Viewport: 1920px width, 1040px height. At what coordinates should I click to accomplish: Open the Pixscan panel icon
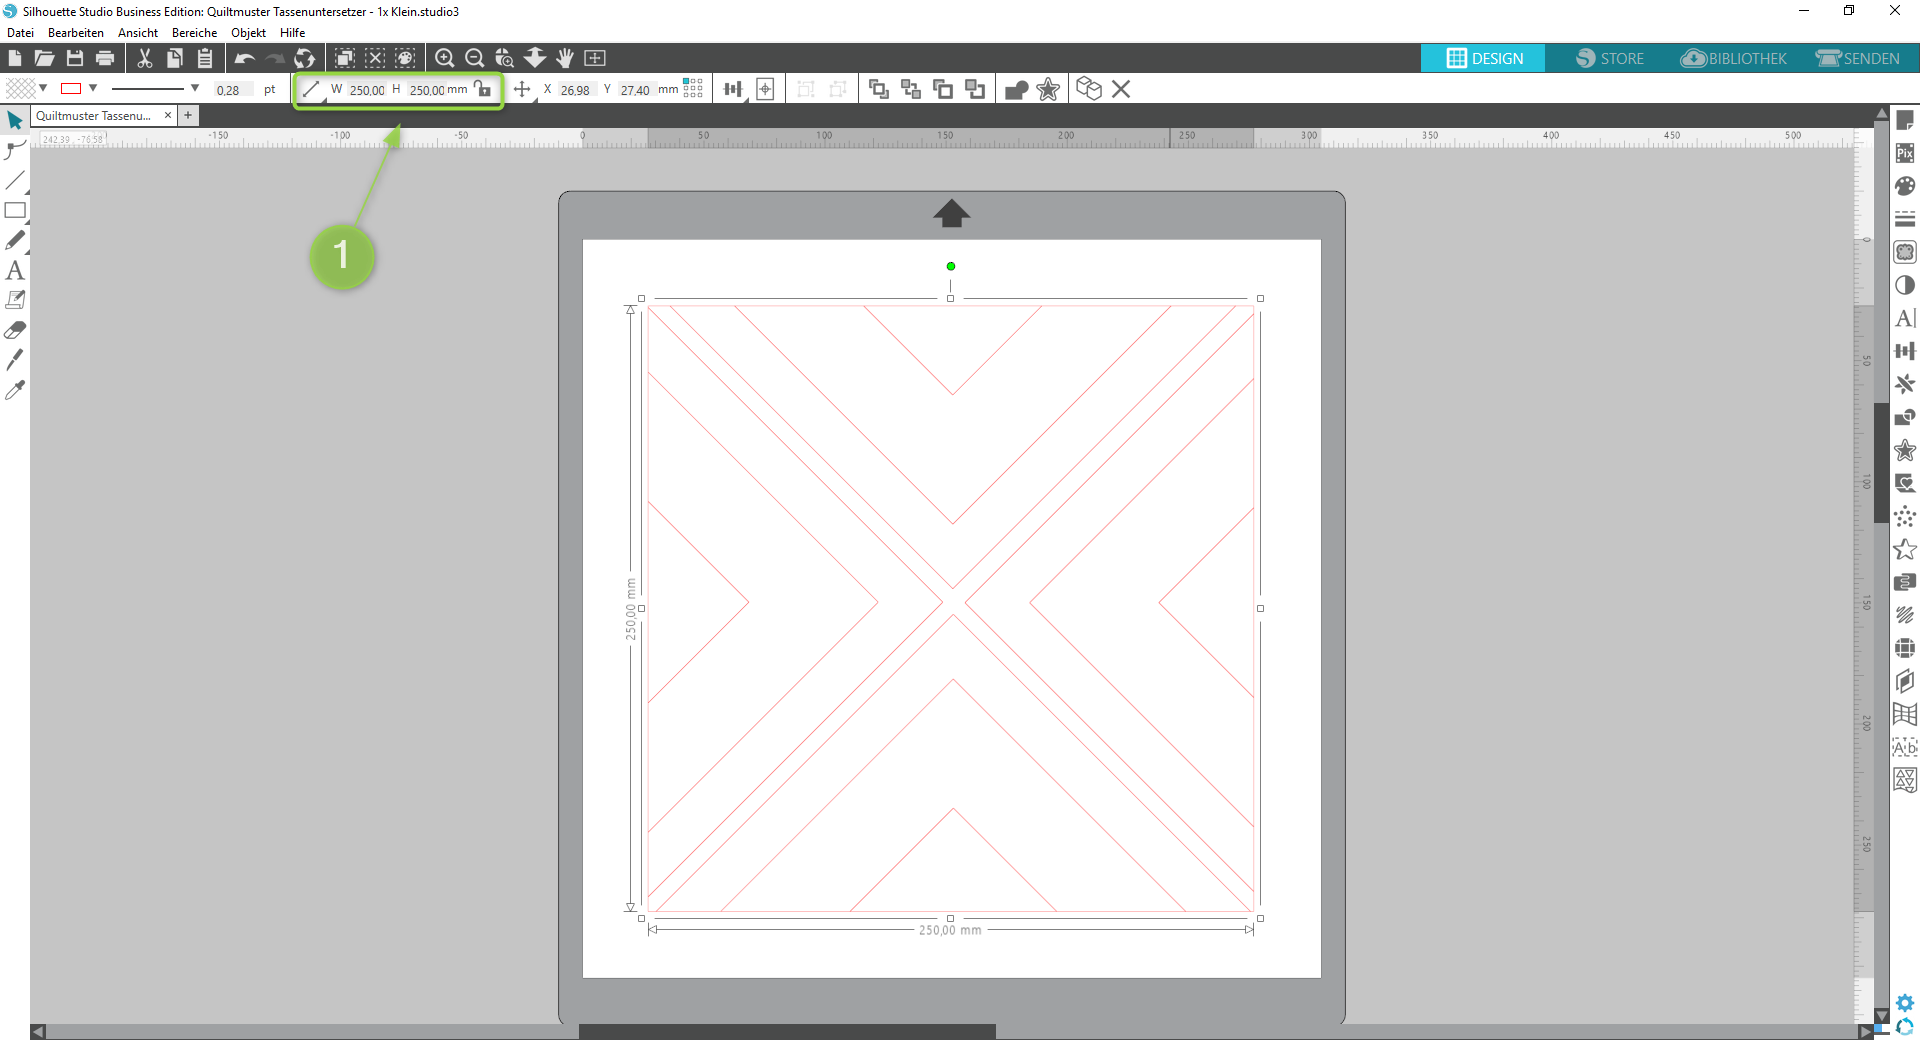[x=1905, y=153]
